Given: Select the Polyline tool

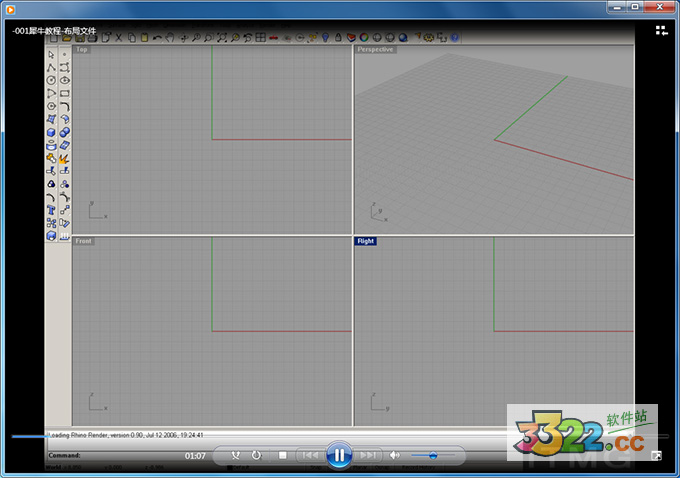Looking at the screenshot, I should [x=51, y=68].
